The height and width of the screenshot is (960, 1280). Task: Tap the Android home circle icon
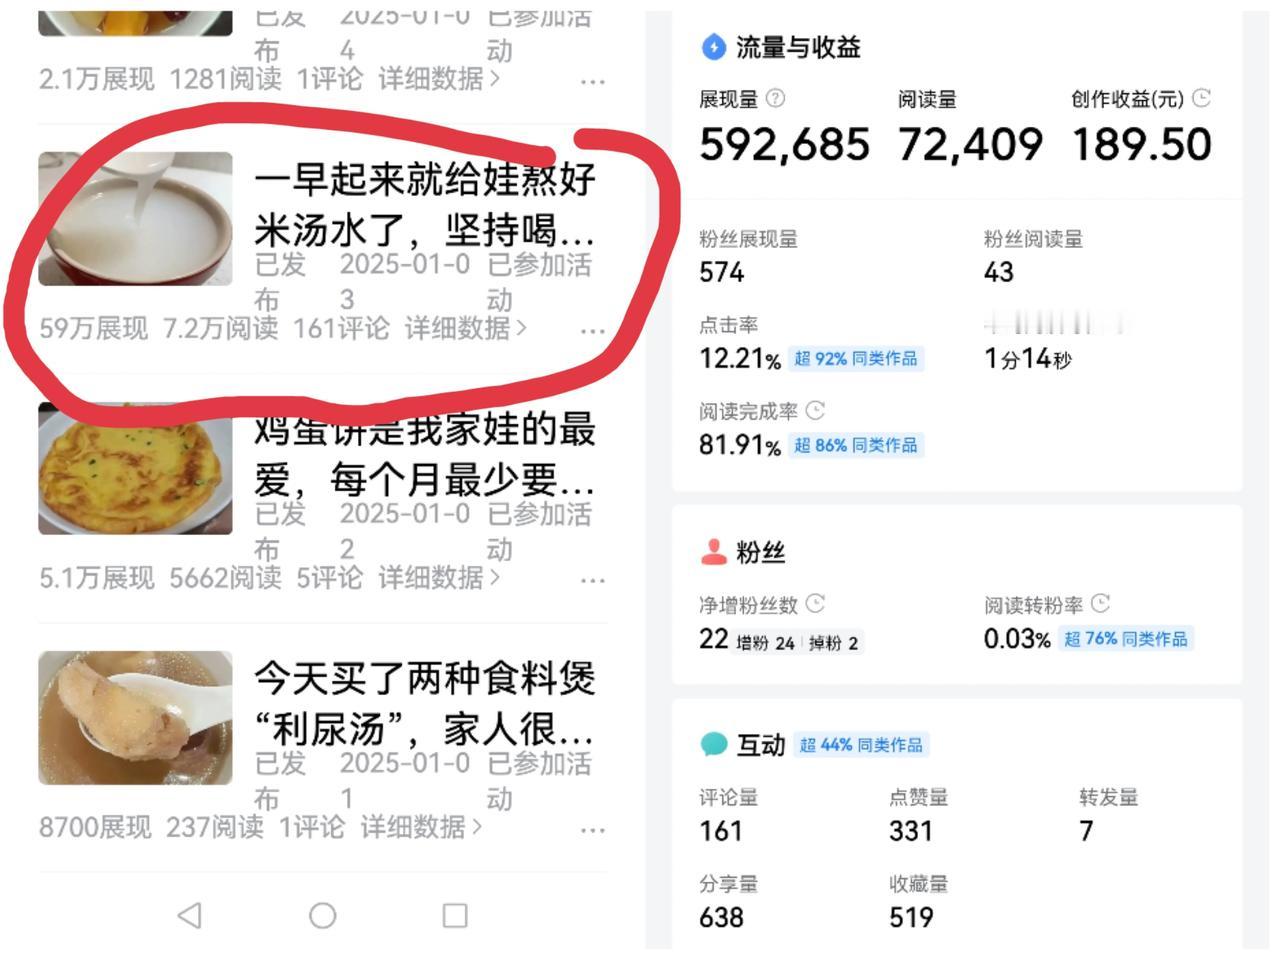pyautogui.click(x=322, y=915)
